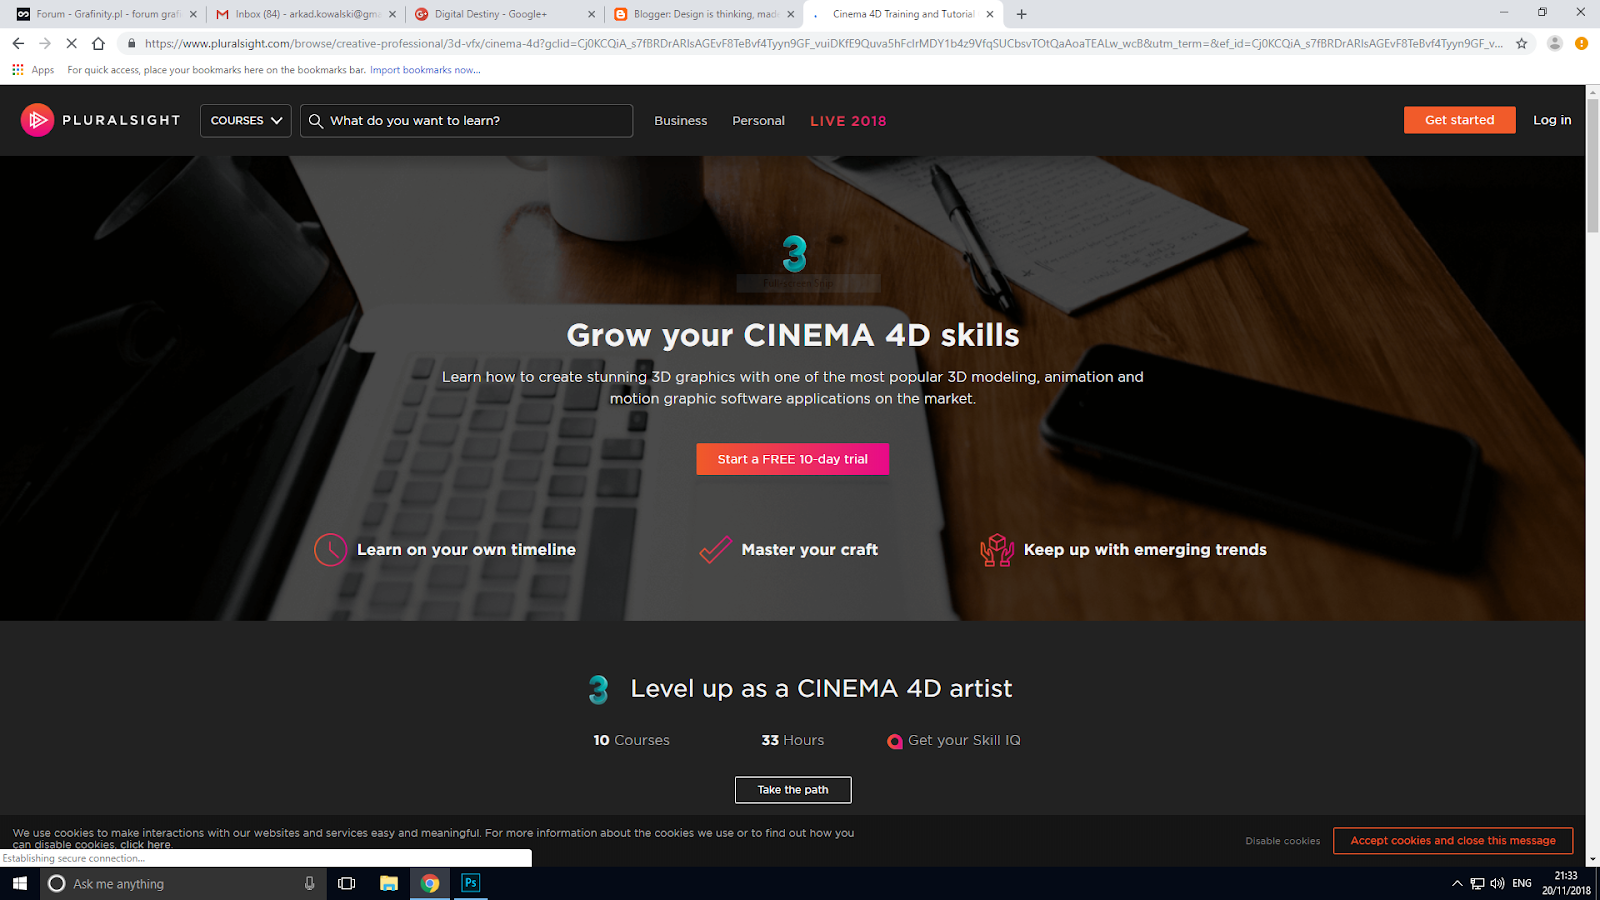Click Start a FREE 10-day trial
The height and width of the screenshot is (900, 1600).
pos(792,459)
